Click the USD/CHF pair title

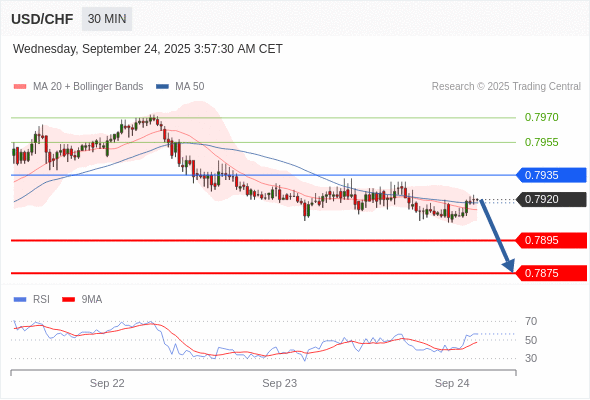pyautogui.click(x=42, y=19)
